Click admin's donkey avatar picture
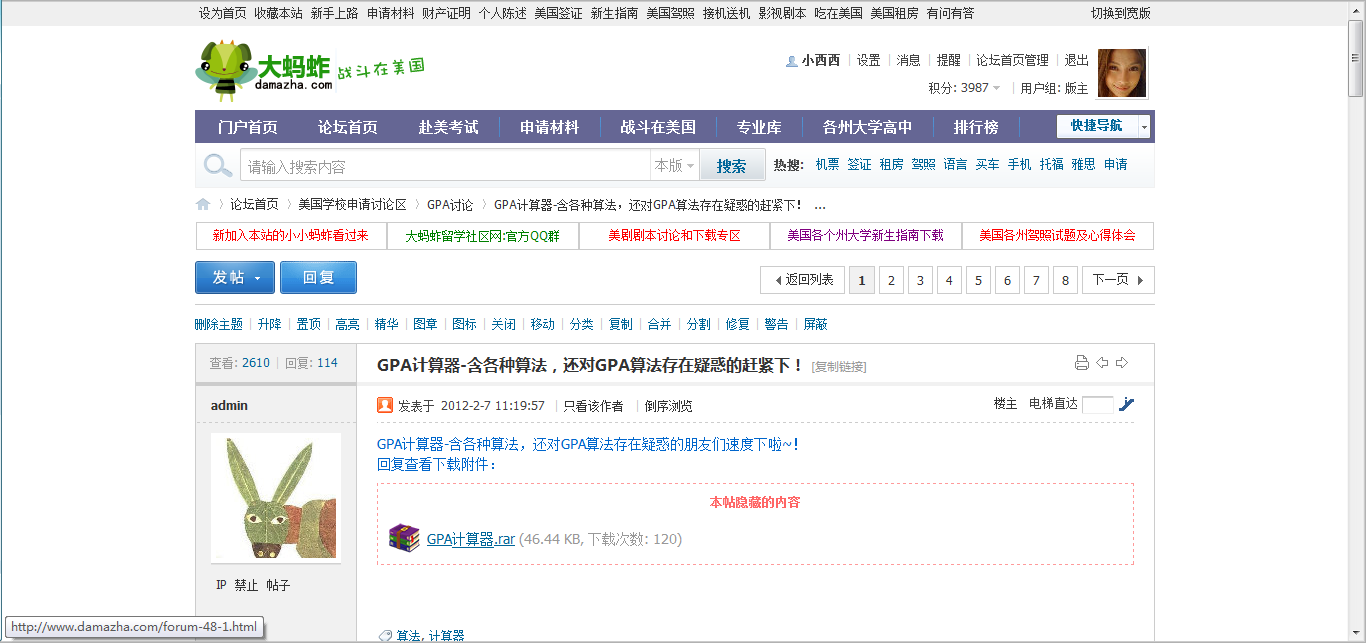 pos(276,498)
